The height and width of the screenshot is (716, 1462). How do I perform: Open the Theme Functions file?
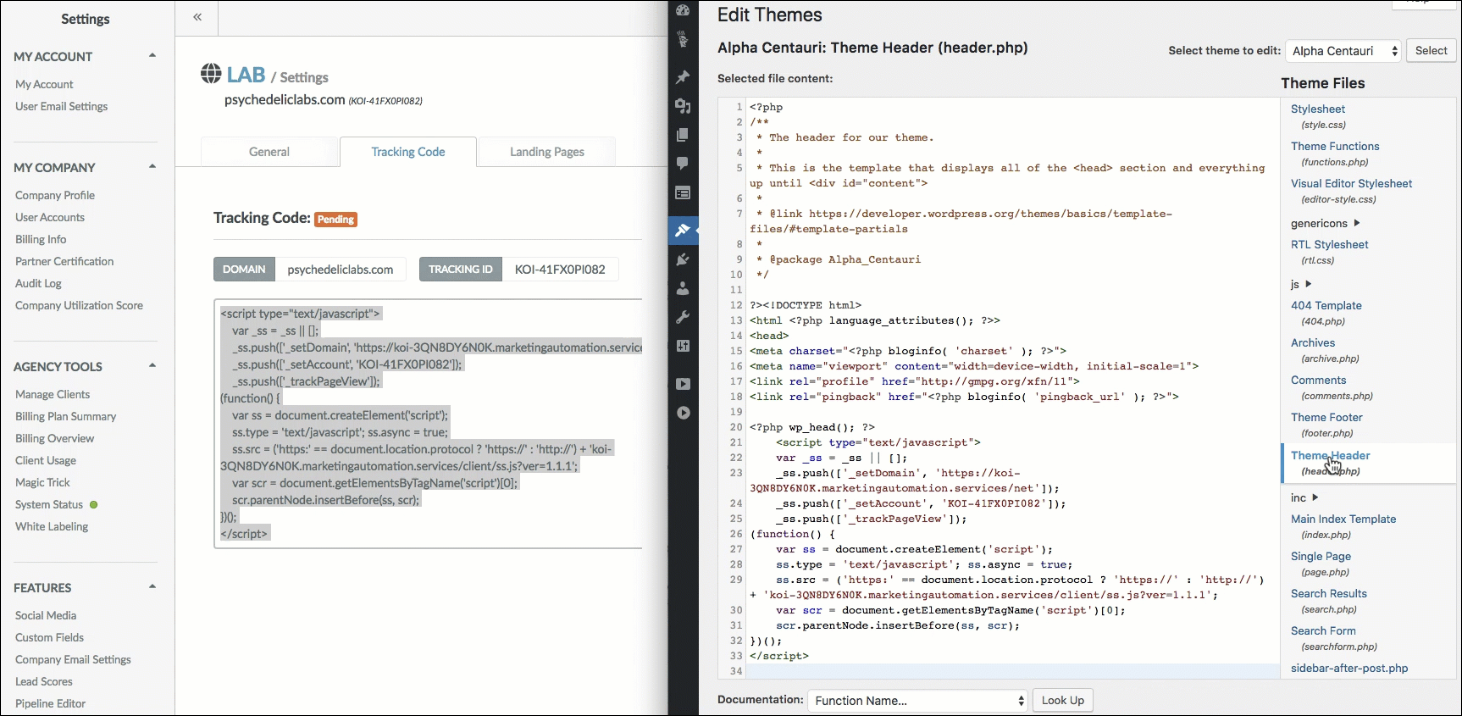coord(1335,146)
